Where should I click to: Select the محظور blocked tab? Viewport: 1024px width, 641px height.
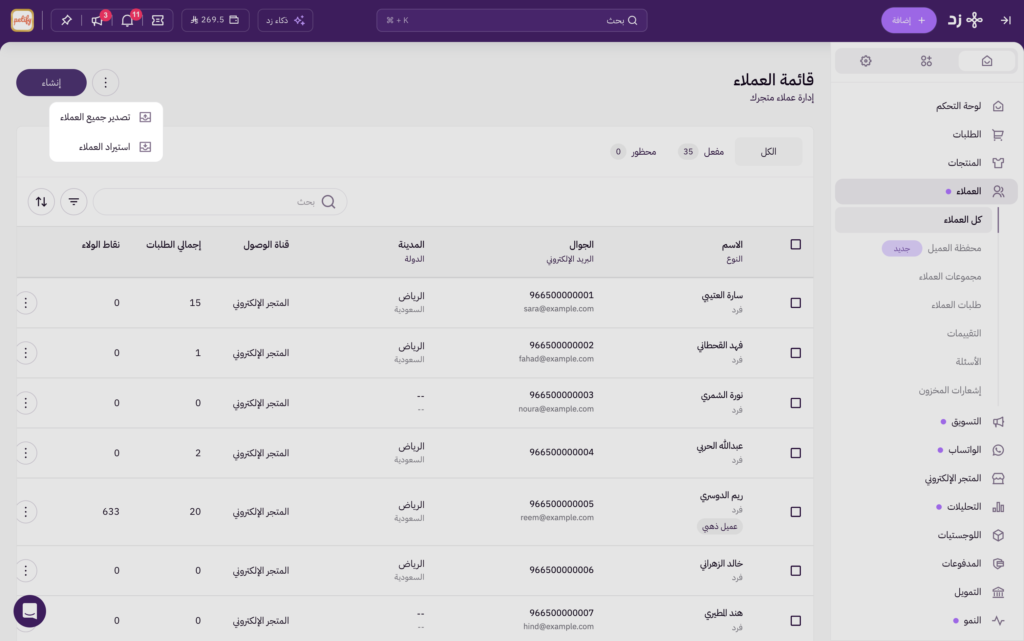(x=633, y=151)
